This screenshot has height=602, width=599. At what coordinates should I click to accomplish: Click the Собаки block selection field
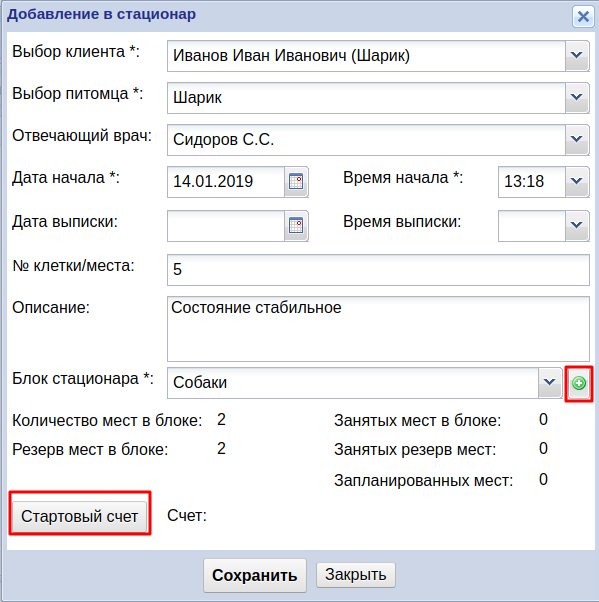pyautogui.click(x=353, y=383)
